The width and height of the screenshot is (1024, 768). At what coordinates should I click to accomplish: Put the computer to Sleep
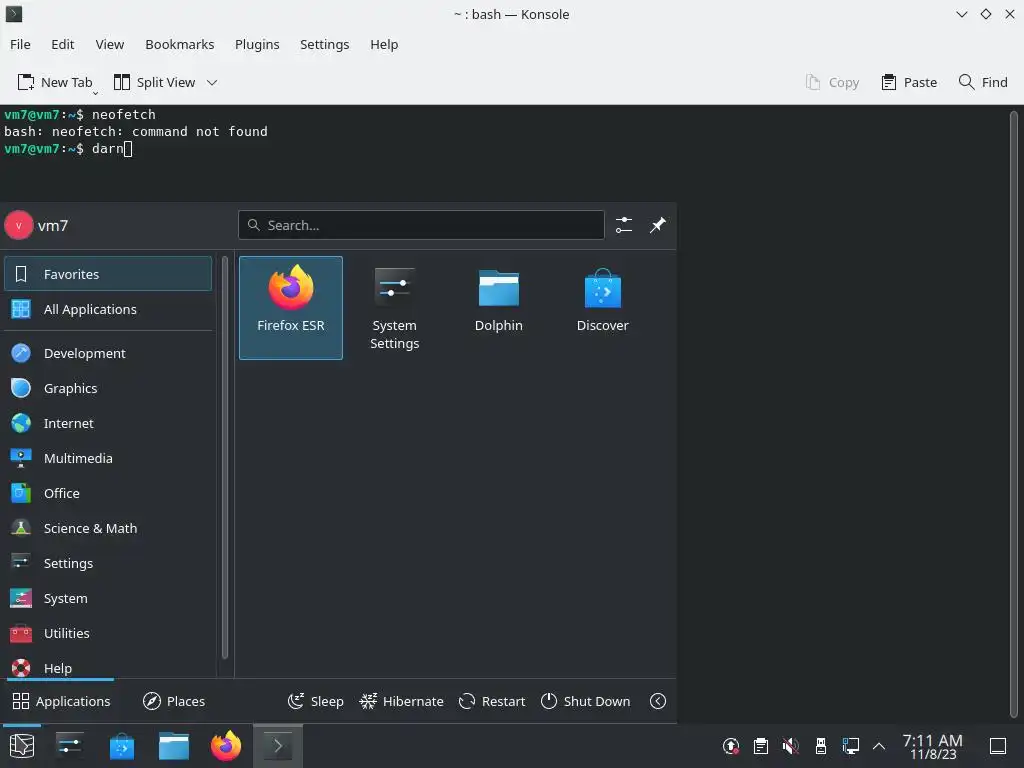[x=315, y=701]
